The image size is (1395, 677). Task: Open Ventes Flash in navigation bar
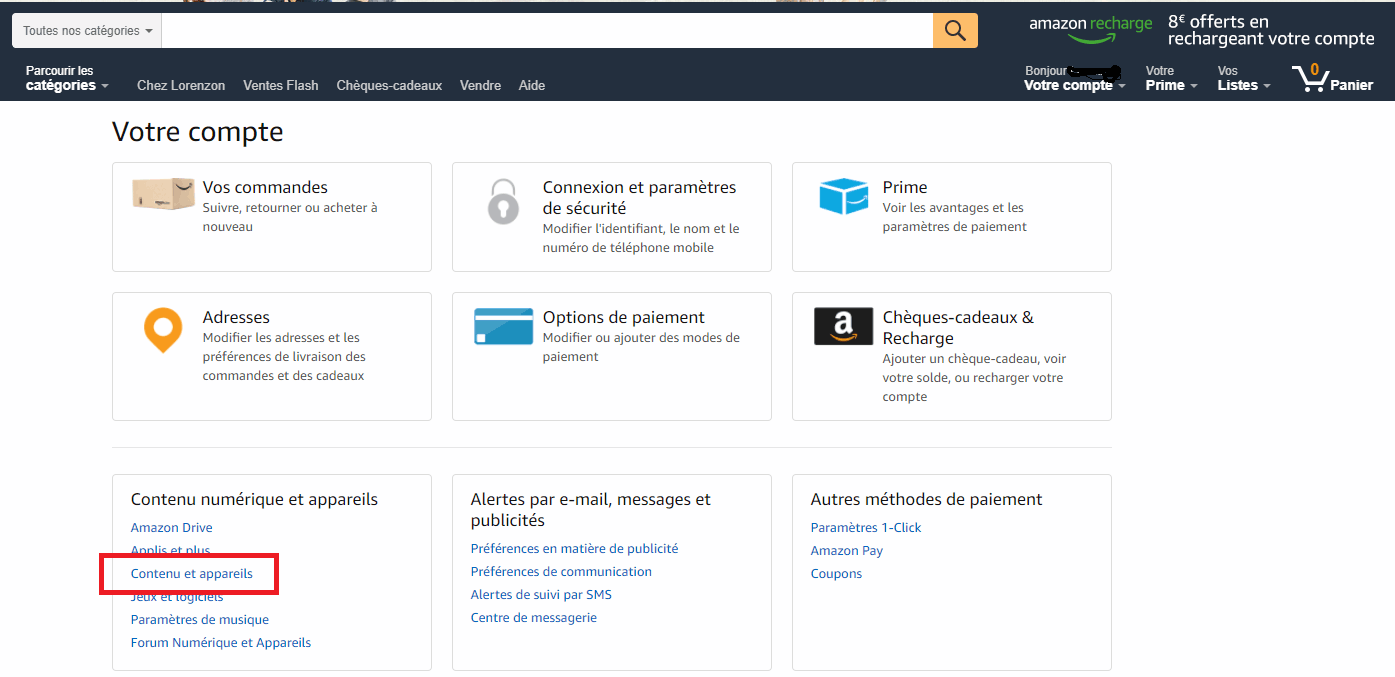(x=281, y=85)
